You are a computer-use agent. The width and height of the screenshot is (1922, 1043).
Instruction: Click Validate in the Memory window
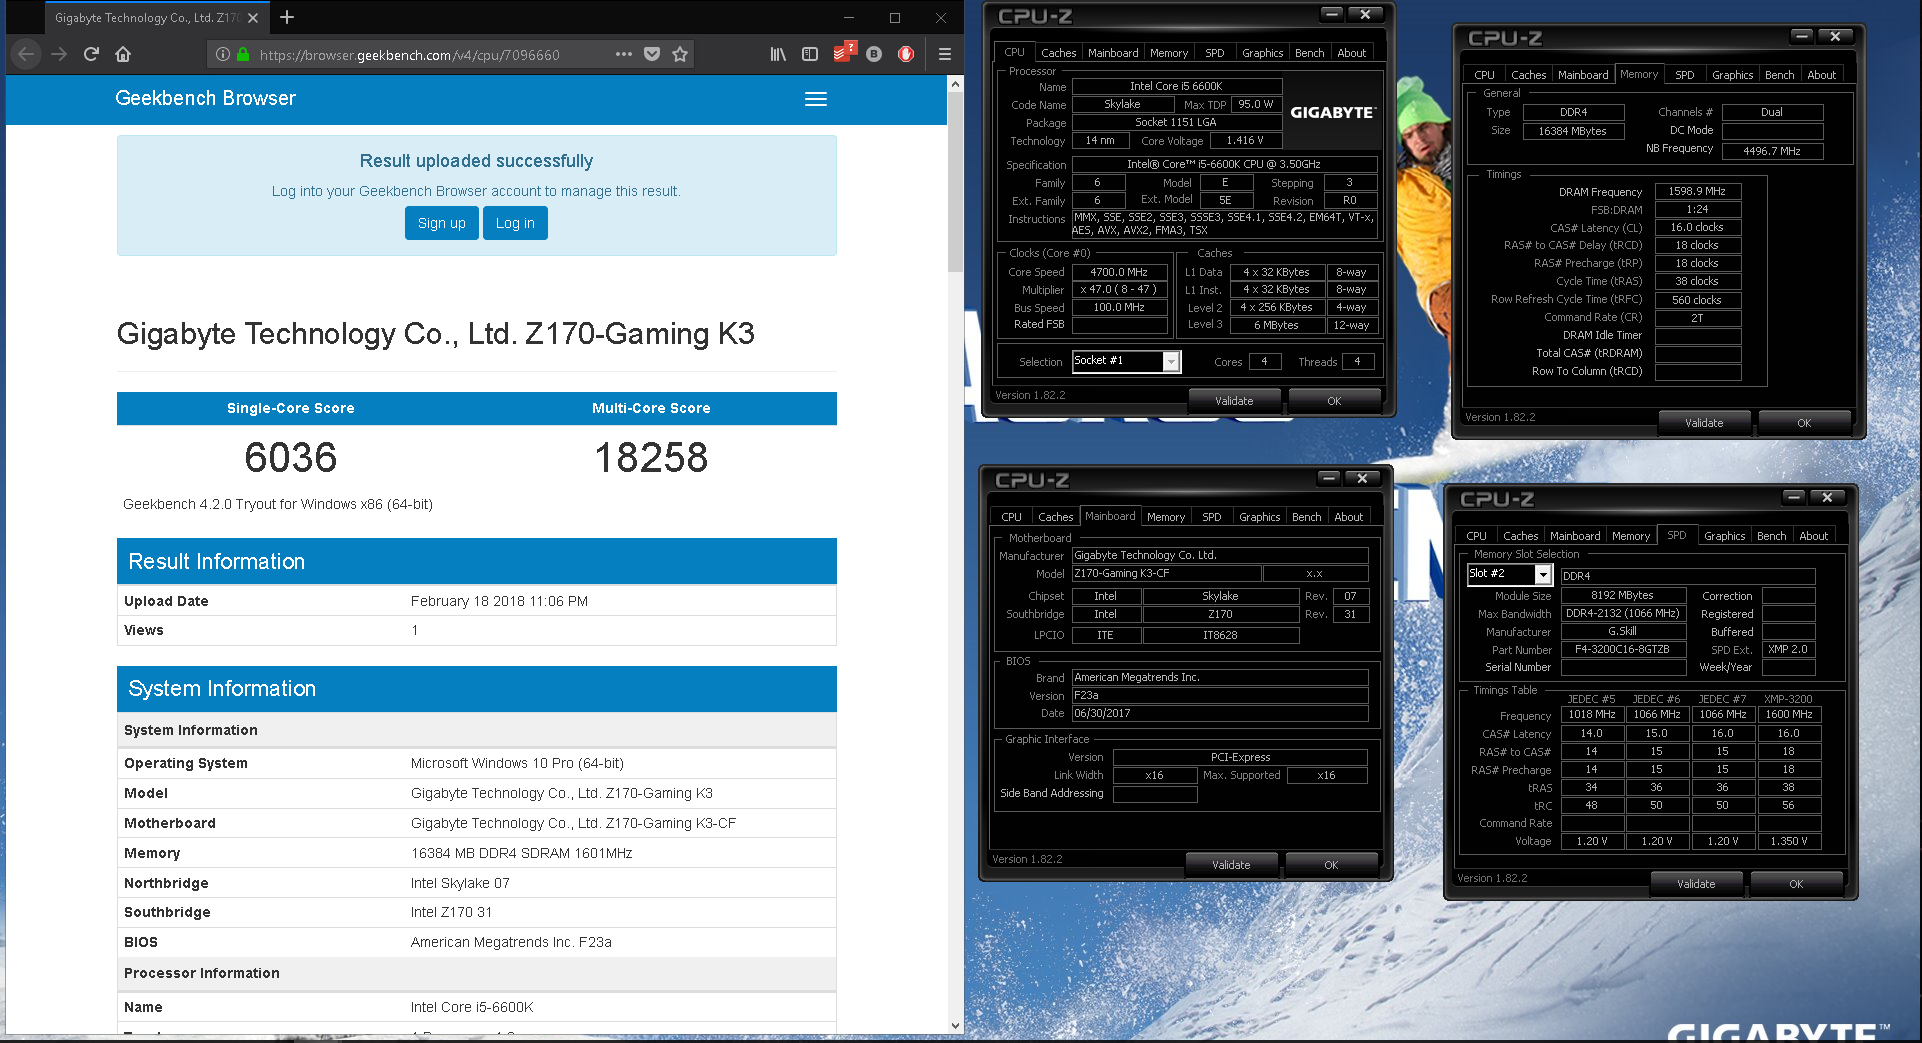coord(1704,423)
